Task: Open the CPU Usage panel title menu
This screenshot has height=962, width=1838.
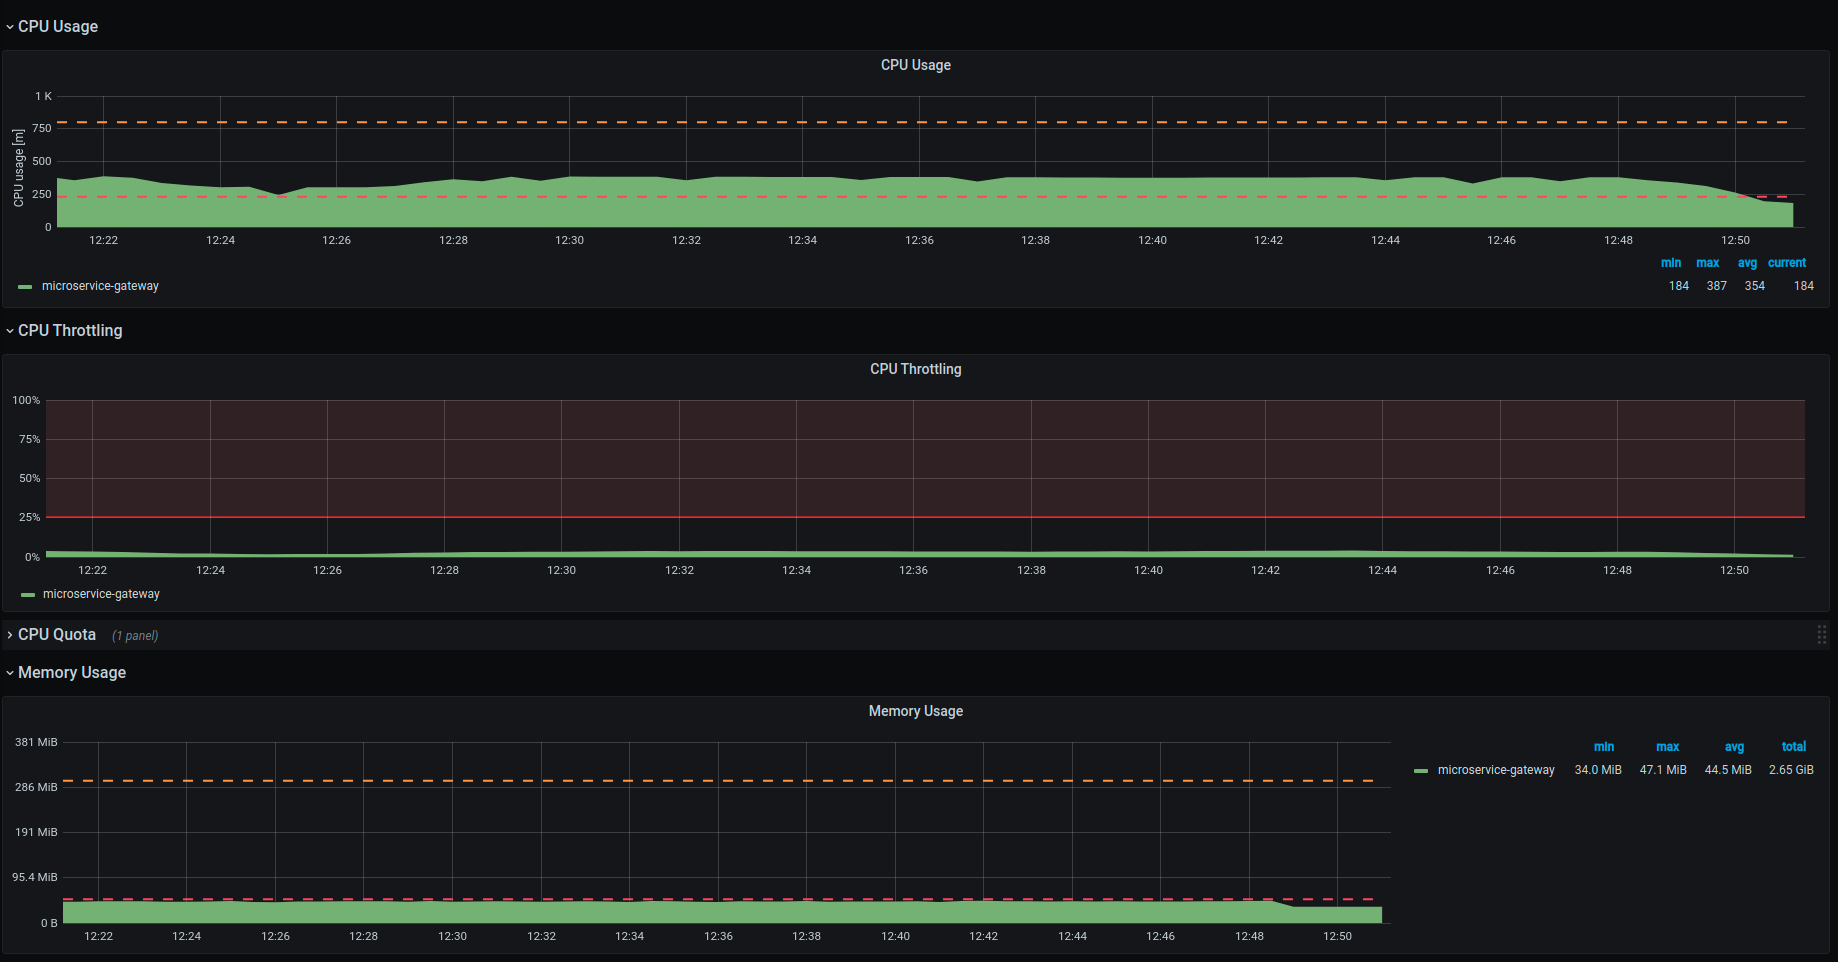Action: coord(916,64)
